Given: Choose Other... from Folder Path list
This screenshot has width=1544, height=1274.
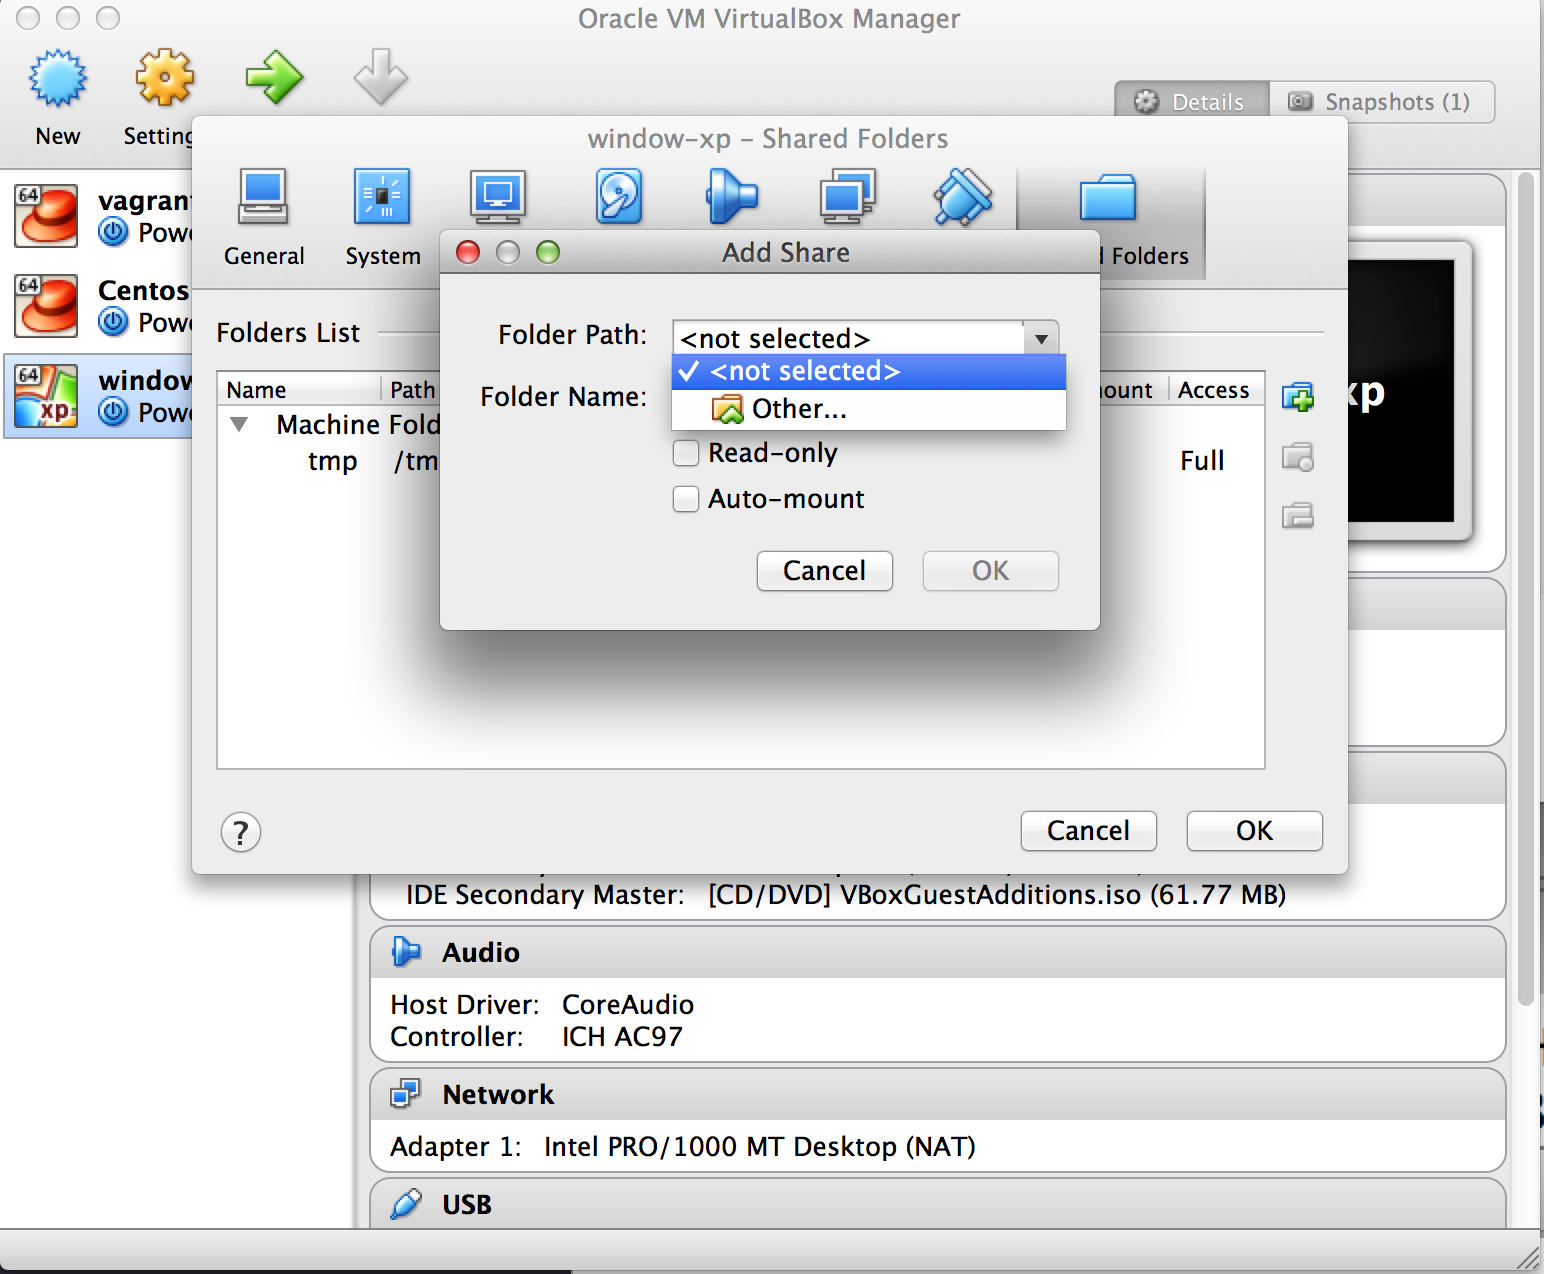Looking at the screenshot, I should point(869,409).
